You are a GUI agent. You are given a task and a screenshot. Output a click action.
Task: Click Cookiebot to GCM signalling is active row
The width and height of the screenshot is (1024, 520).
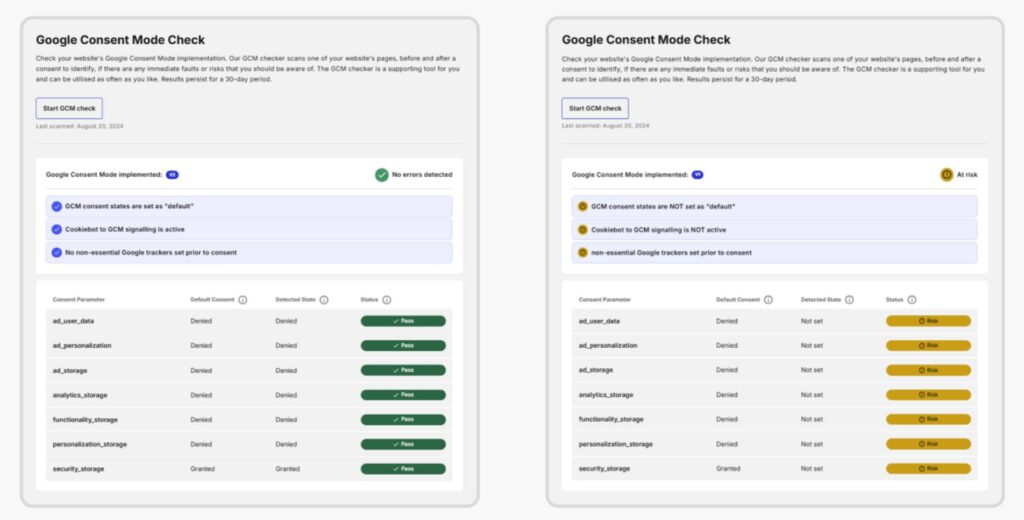point(249,229)
